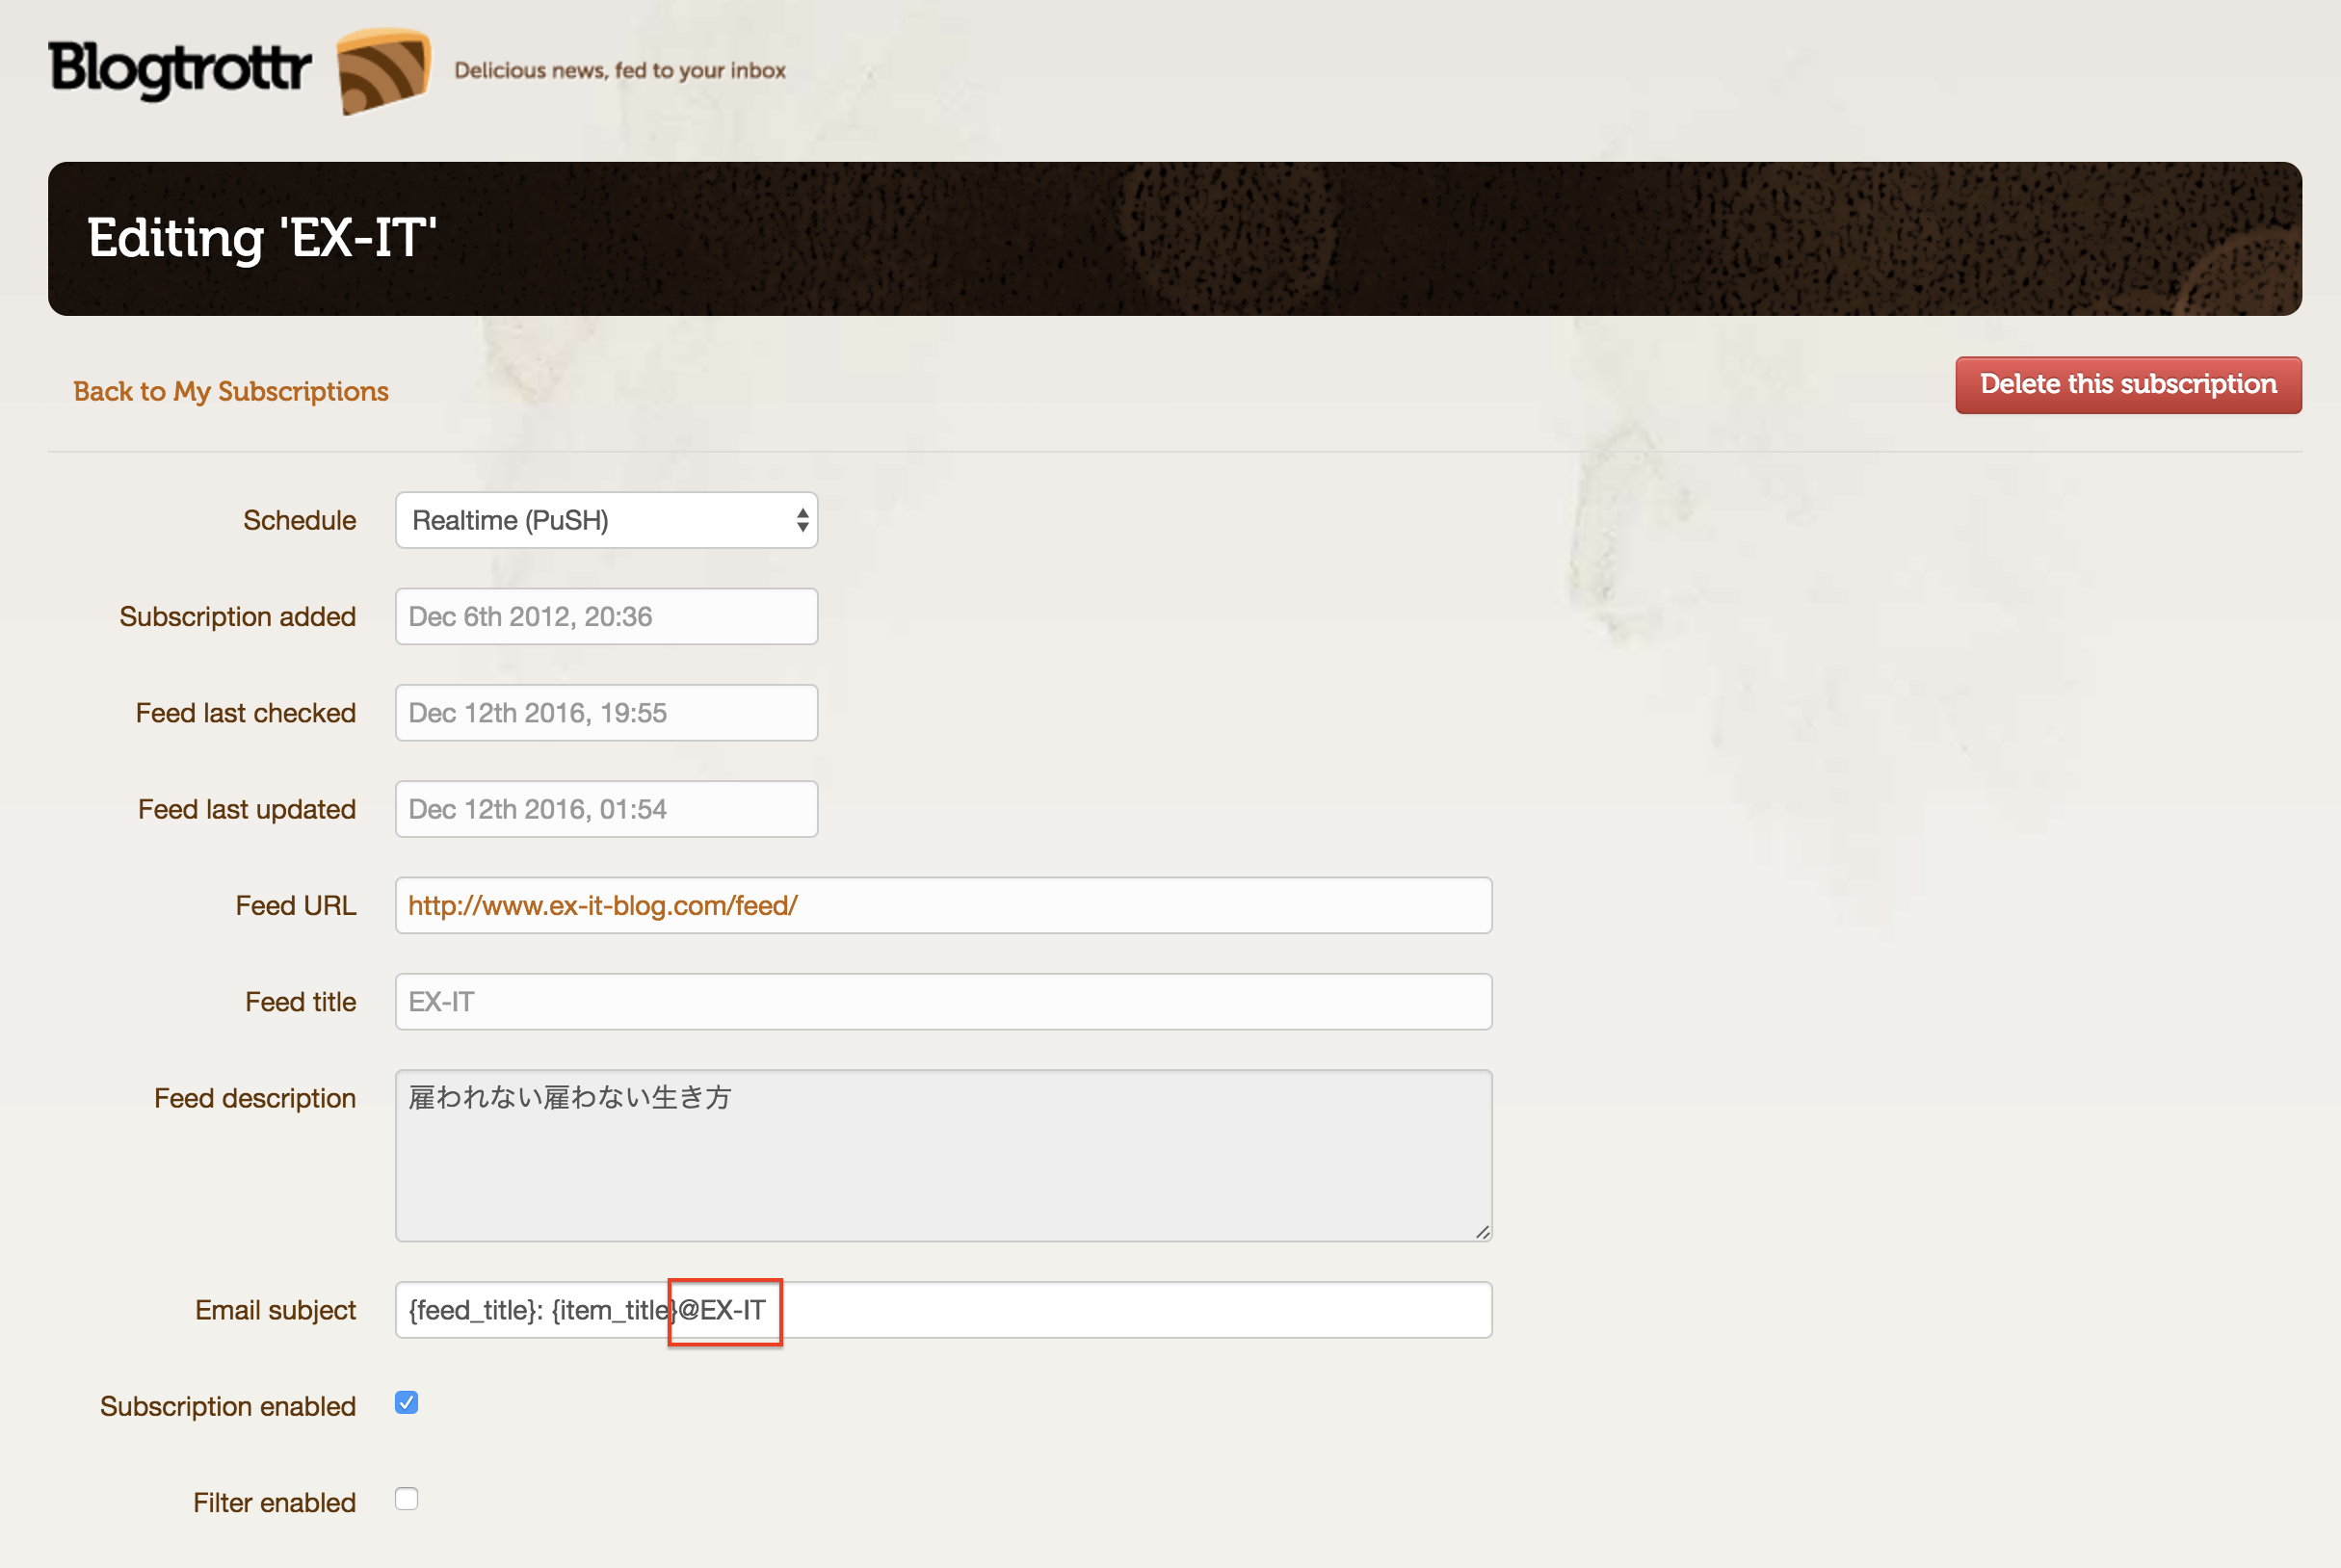
Task: Click the Feed last checked field
Action: point(607,713)
